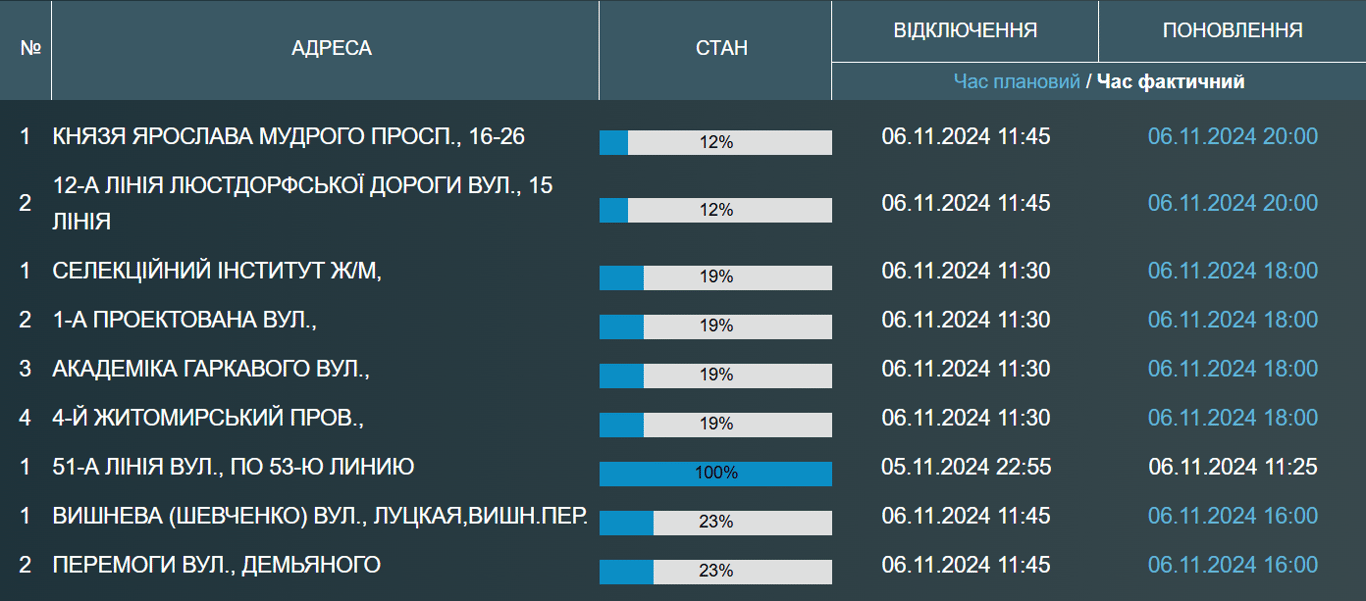Click the 'Час фактичний' legend label
This screenshot has width=1366, height=601.
[x=1170, y=81]
